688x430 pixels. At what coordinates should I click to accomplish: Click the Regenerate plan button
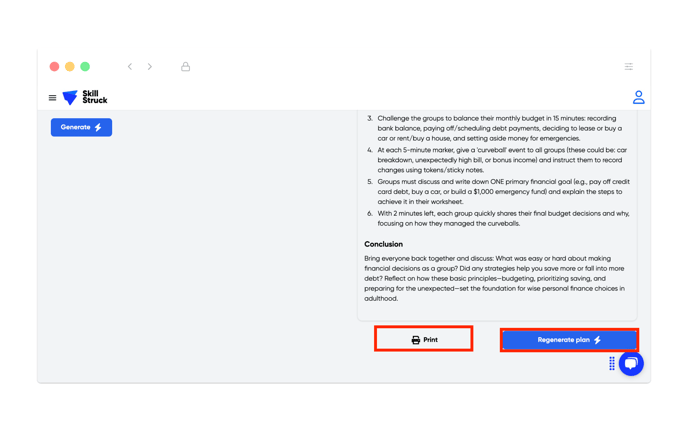pos(569,340)
